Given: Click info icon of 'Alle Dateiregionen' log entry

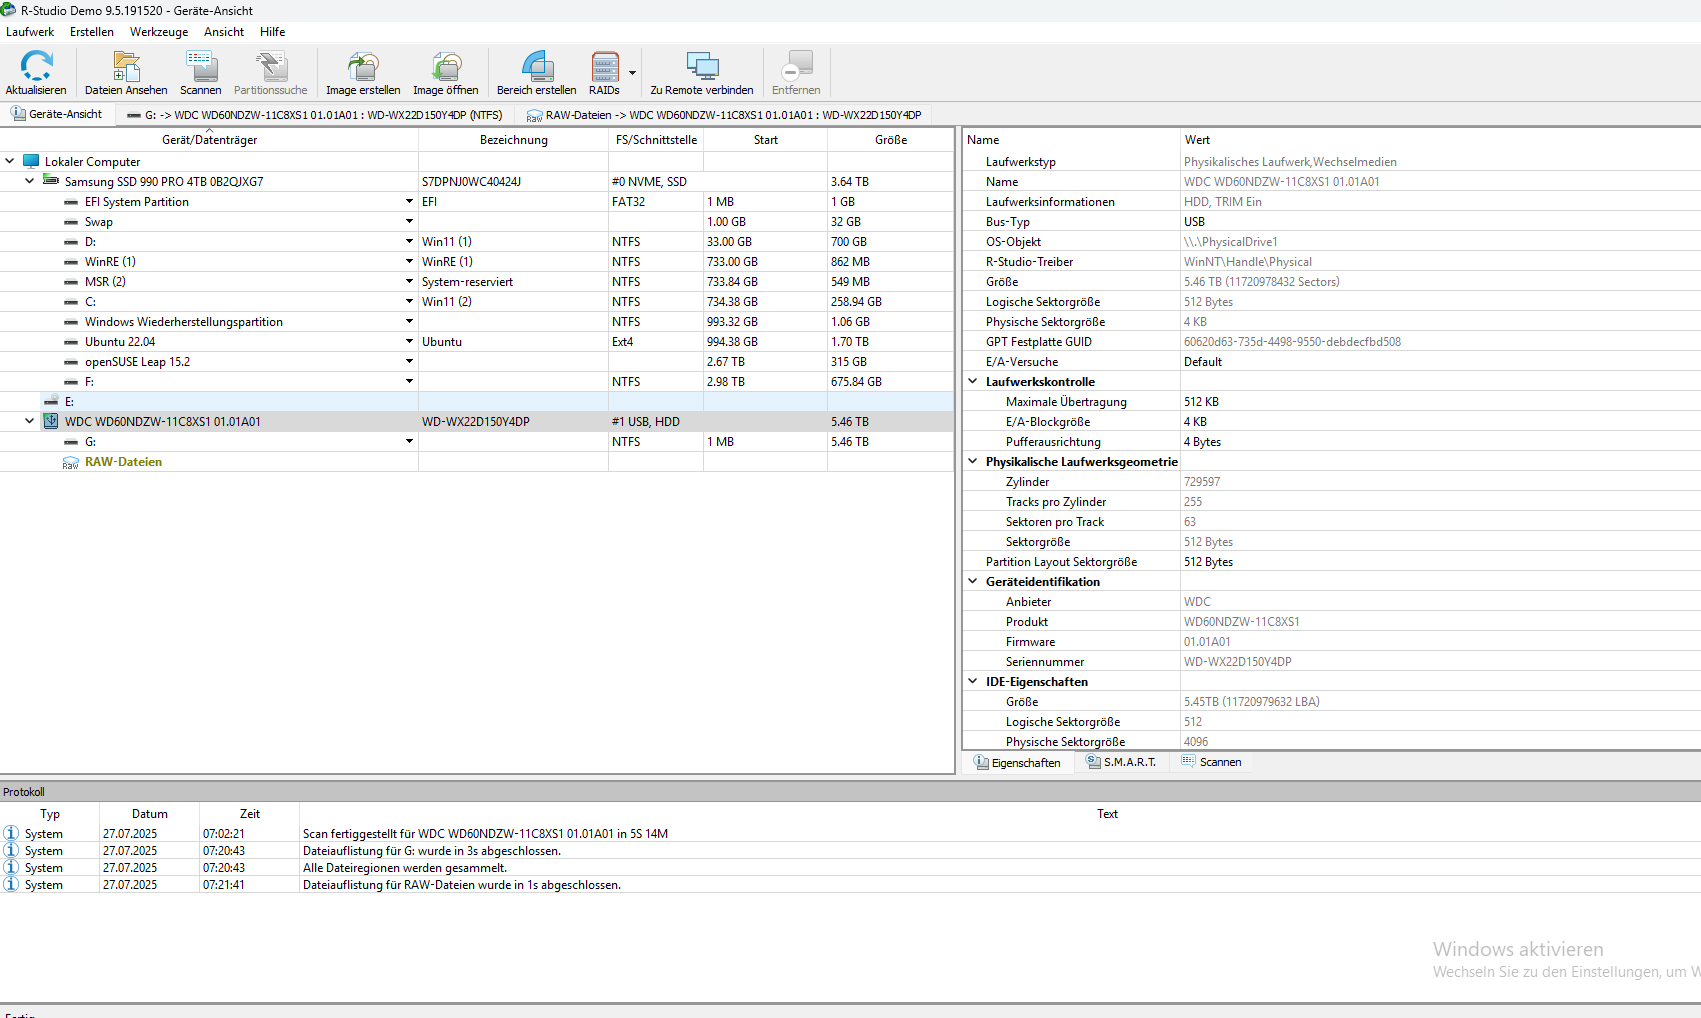Looking at the screenshot, I should pyautogui.click(x=11, y=867).
